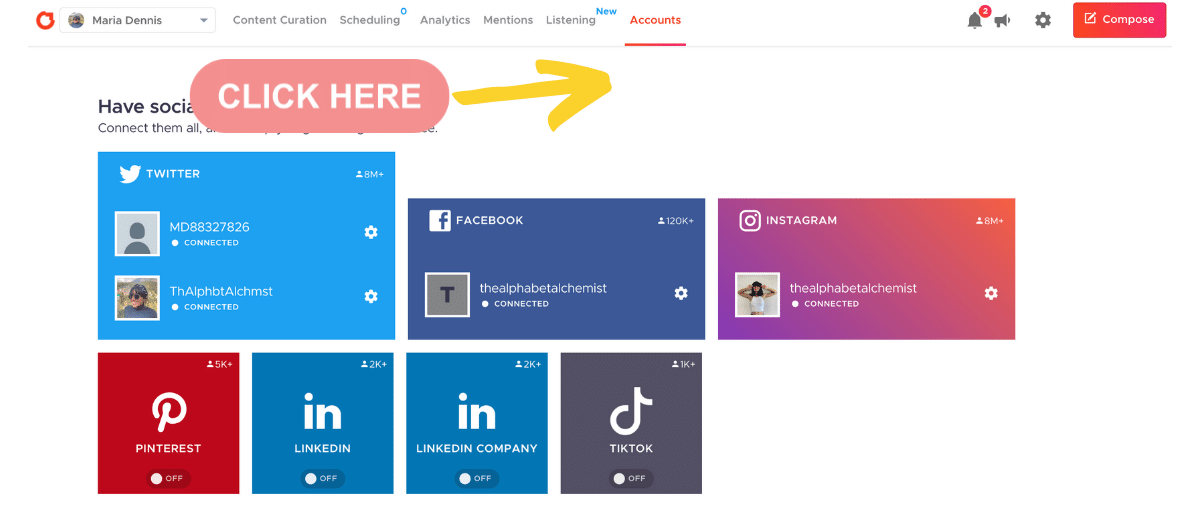Click the Instagram camera logo icon
Viewport: 1200px width, 510px height.
pyautogui.click(x=750, y=220)
